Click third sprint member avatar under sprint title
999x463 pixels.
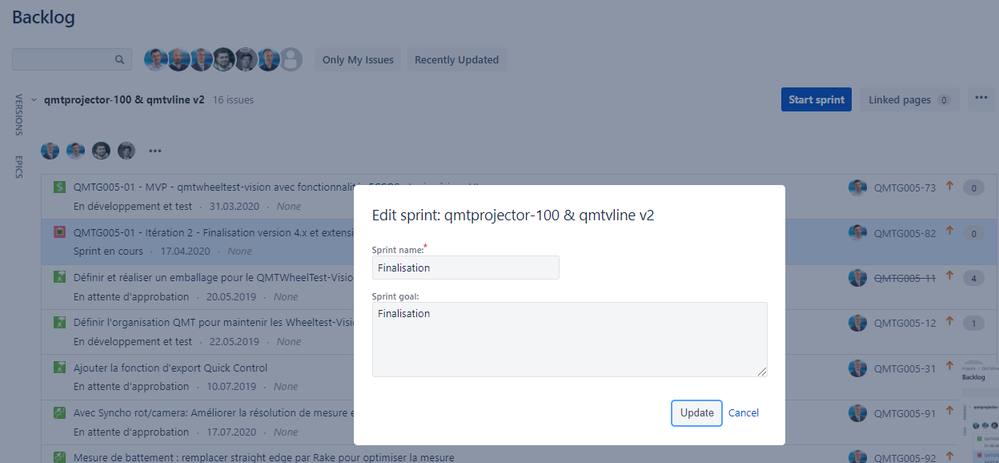tap(101, 151)
